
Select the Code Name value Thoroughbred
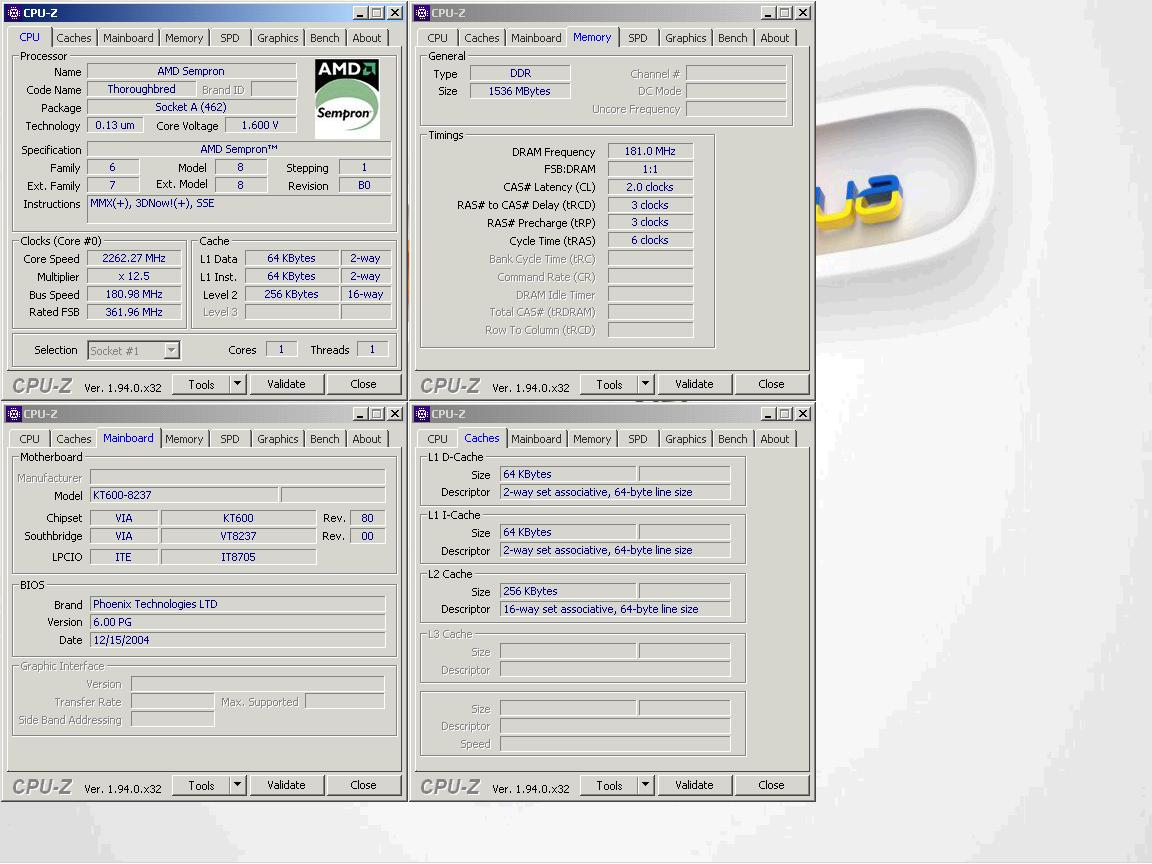[141, 89]
